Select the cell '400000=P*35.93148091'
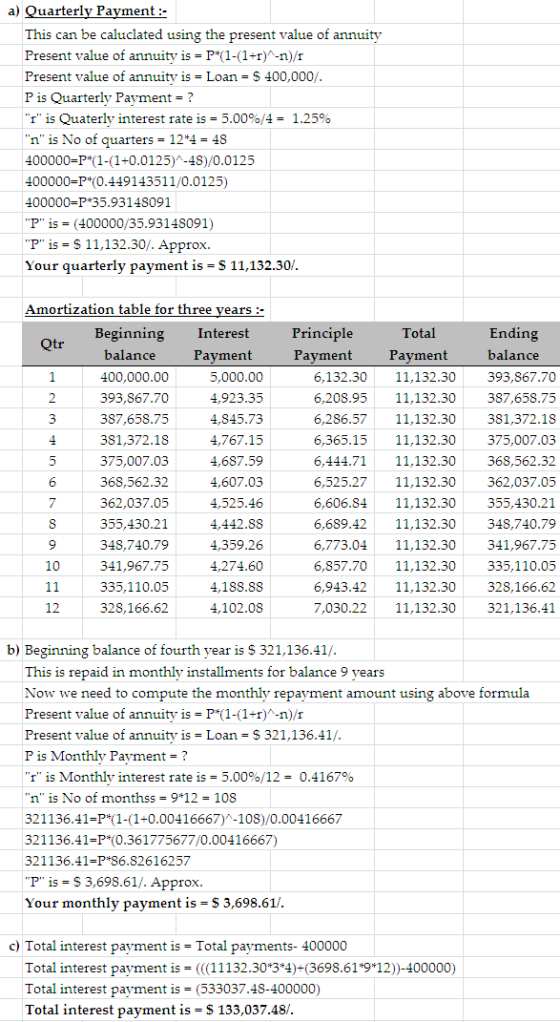The image size is (560, 1022). [98, 203]
